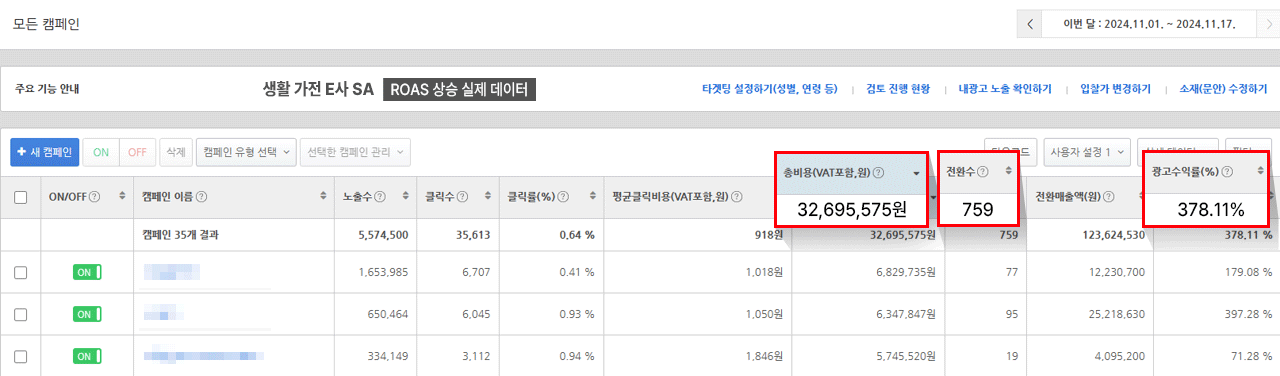1280x376 pixels.
Task: Click the 123,624,530 conversion revenue total
Action: click(x=1113, y=235)
